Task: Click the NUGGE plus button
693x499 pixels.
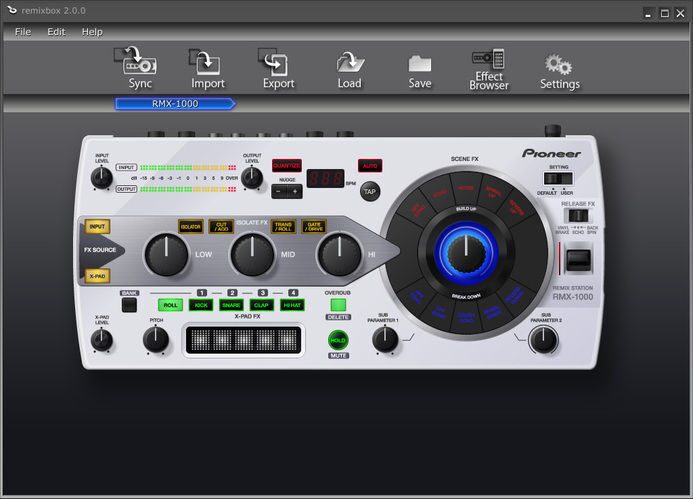Action: (x=295, y=190)
